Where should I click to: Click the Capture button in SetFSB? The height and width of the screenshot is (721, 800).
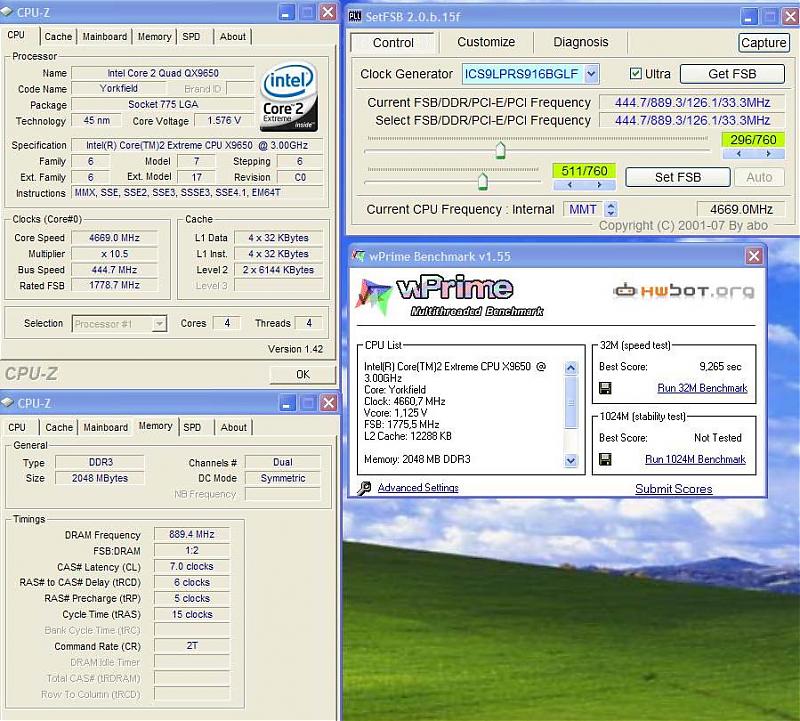(x=763, y=43)
